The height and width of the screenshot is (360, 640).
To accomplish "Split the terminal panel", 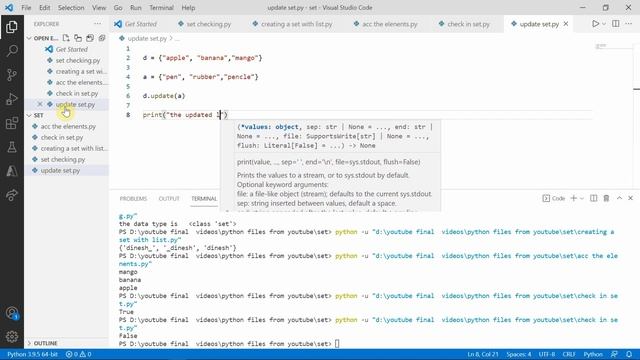I will [593, 198].
